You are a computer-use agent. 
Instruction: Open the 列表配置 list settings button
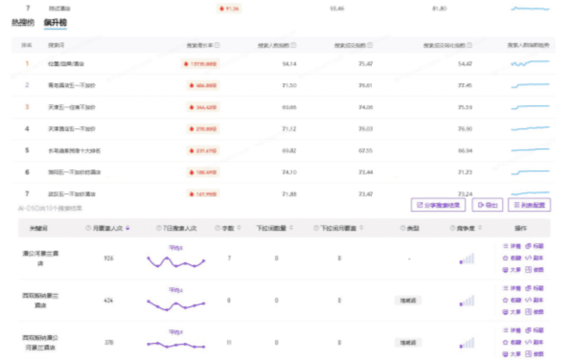pyautogui.click(x=529, y=205)
